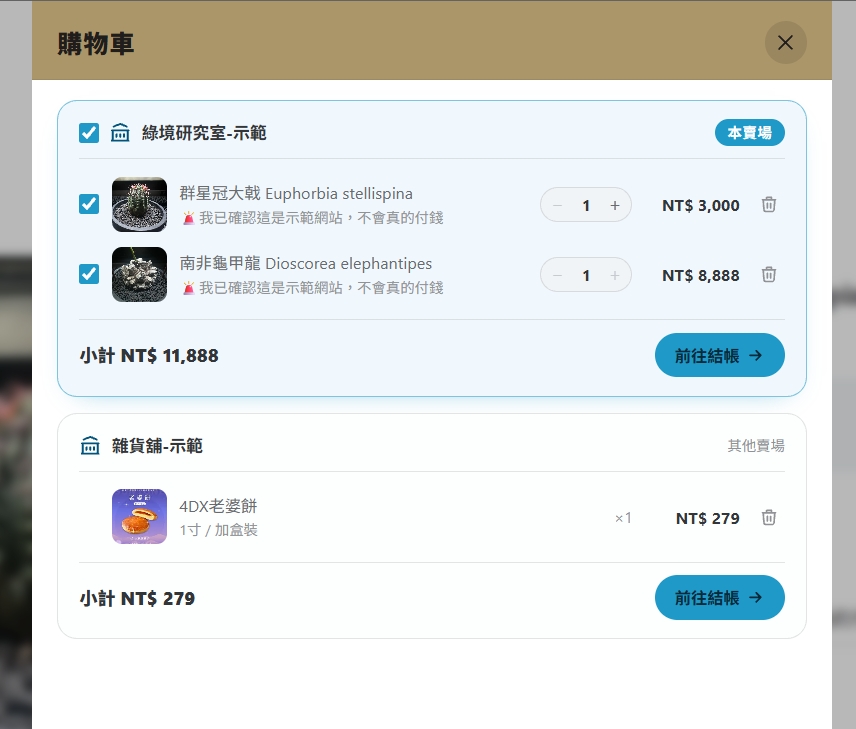Uncheck the 群星冠大戟 Euphorbia stellispina item
This screenshot has width=856, height=729.
89,204
